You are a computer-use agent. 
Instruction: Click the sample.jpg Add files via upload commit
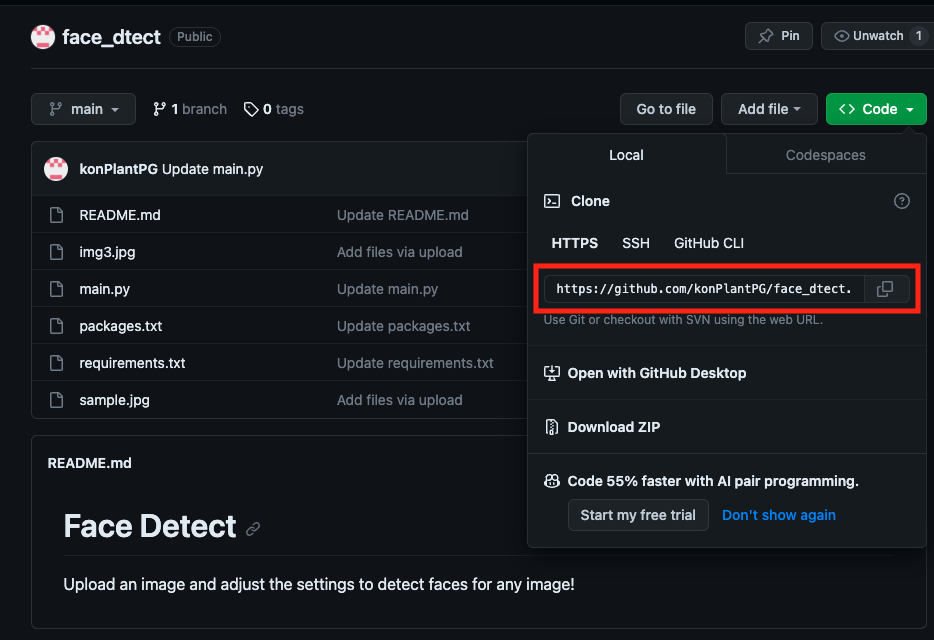[x=400, y=400]
